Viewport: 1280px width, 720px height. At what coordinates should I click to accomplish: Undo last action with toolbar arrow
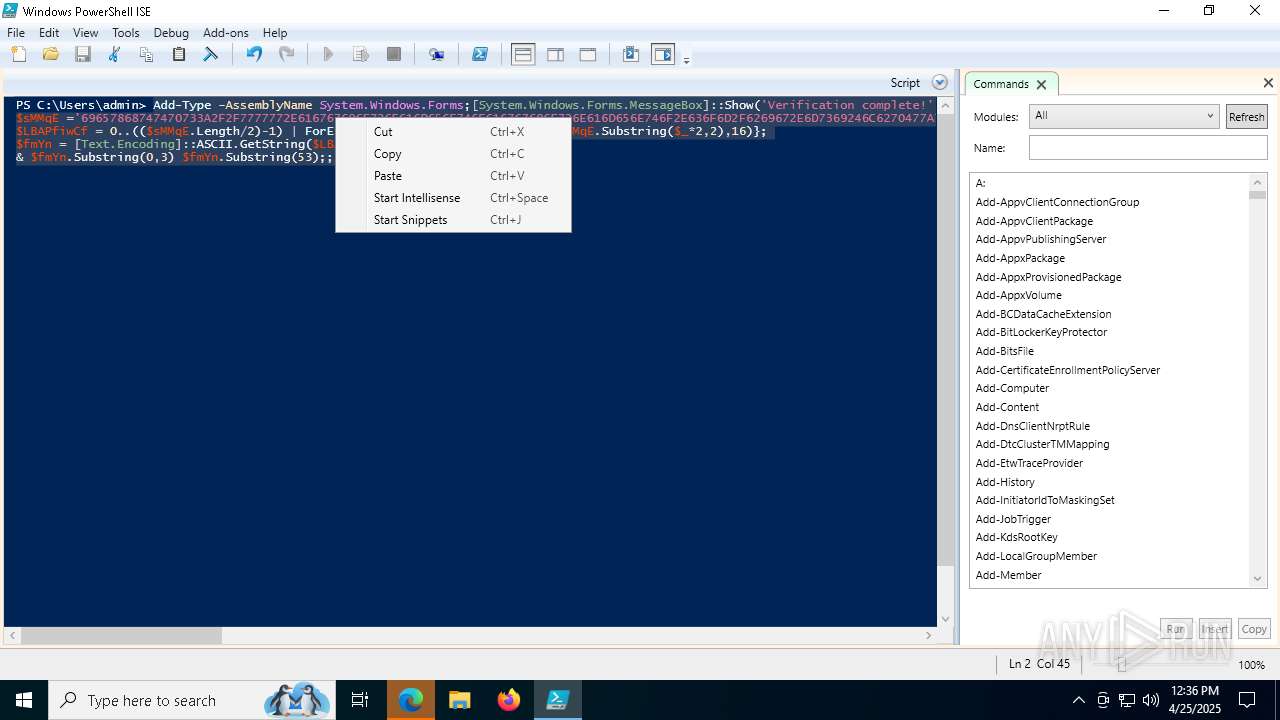254,55
